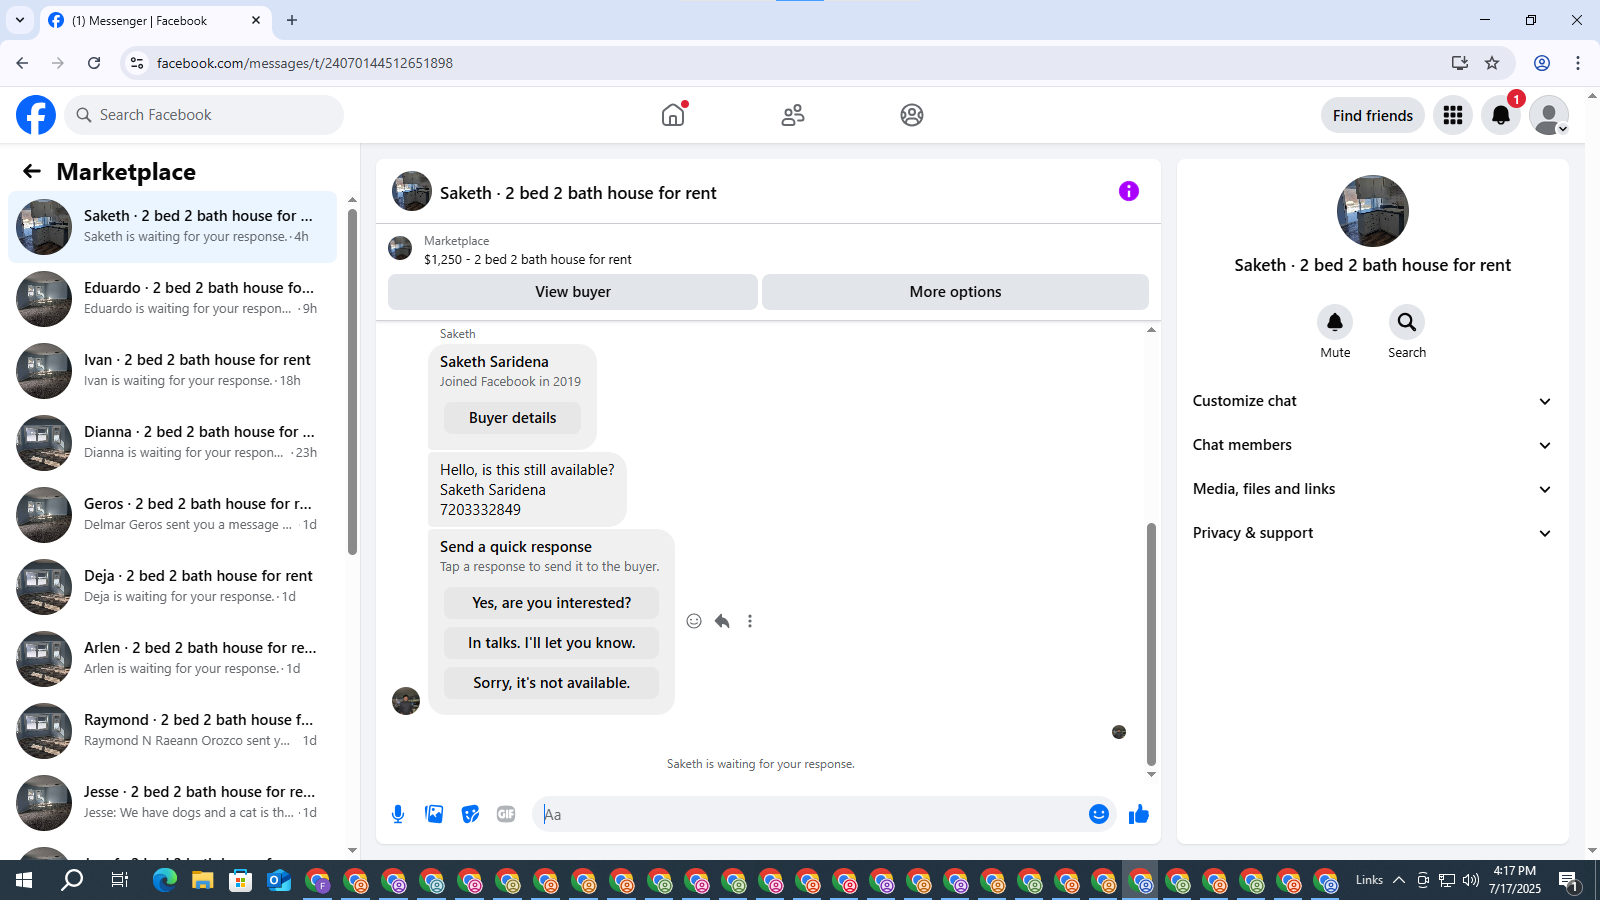Send quick reply Sorry, it's not available.
This screenshot has width=1600, height=900.
point(551,683)
